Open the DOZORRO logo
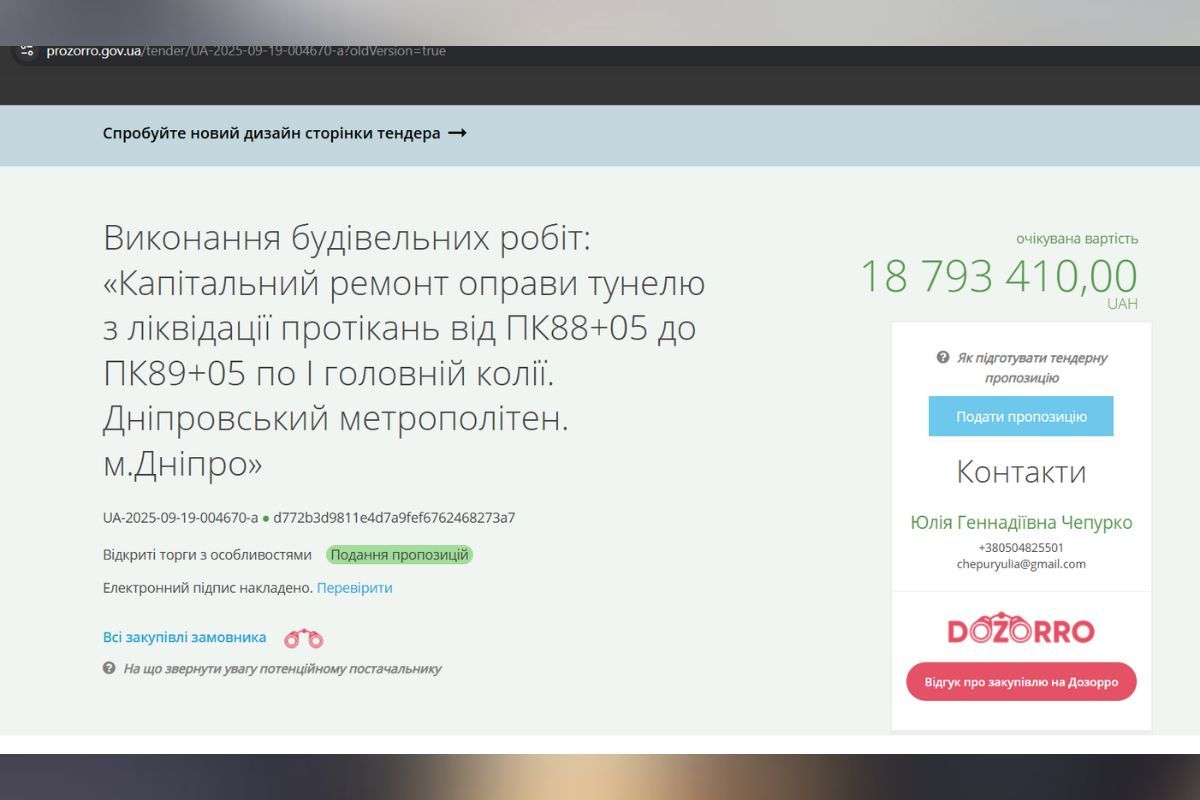 [1021, 630]
